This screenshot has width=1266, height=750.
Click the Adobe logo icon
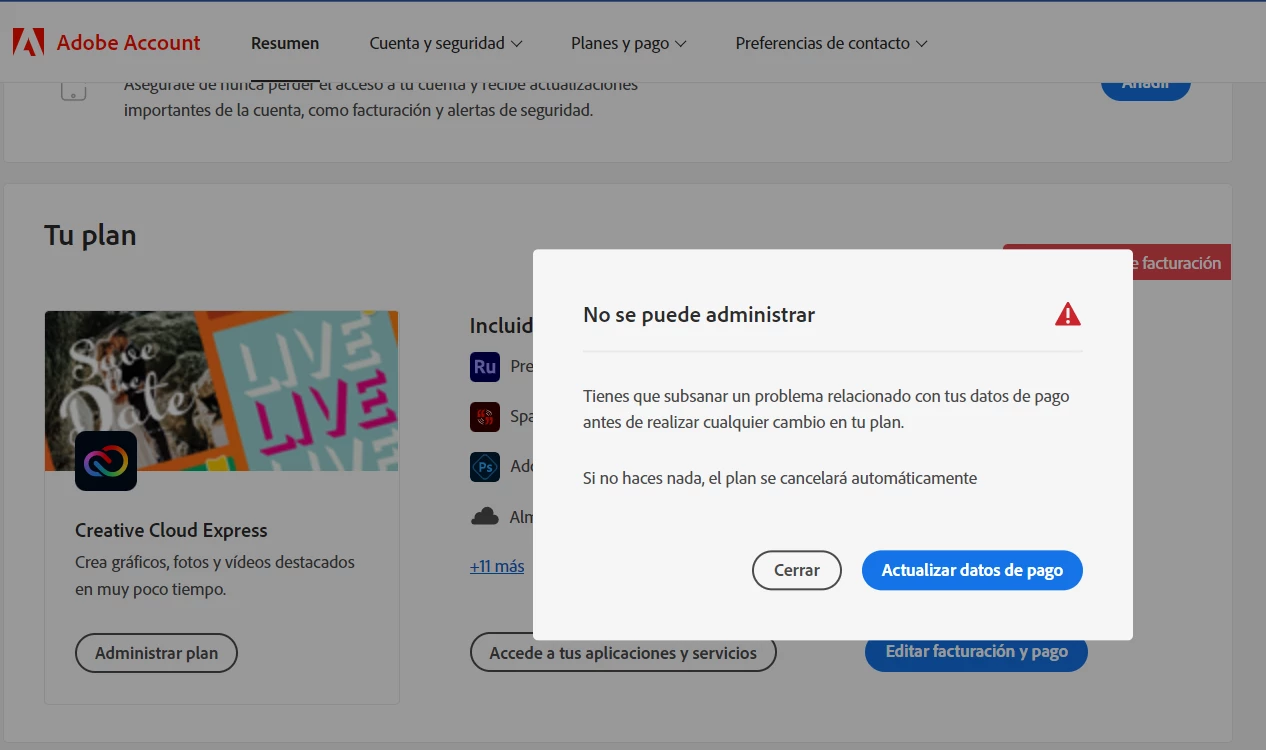point(28,42)
